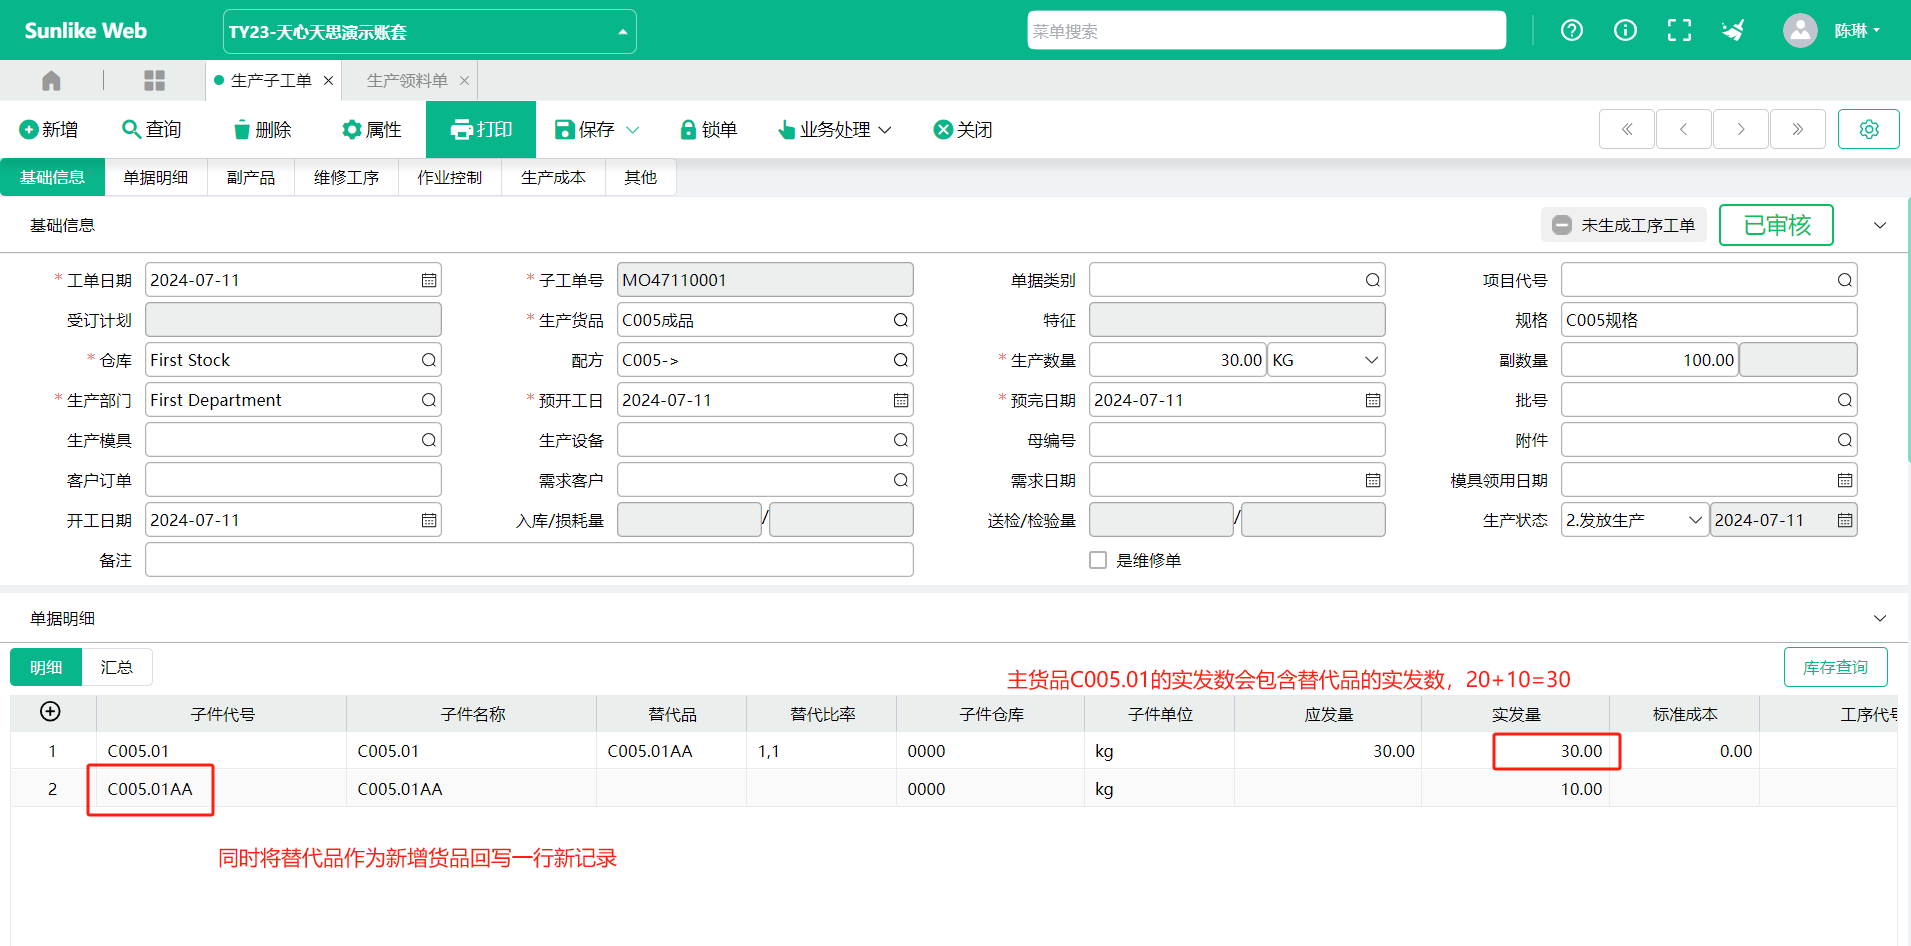
Task: Click the 查询 button
Action: click(x=152, y=130)
